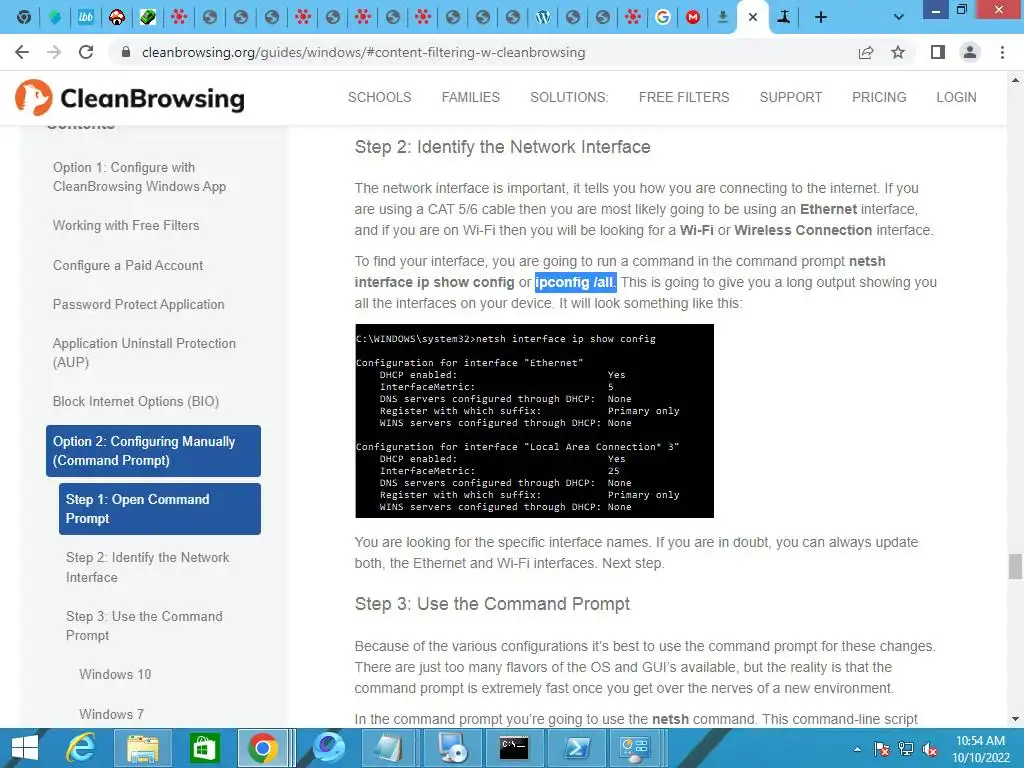Jump to Step 2 Identify Network Interface sidebar link
The image size is (1024, 768).
148,568
